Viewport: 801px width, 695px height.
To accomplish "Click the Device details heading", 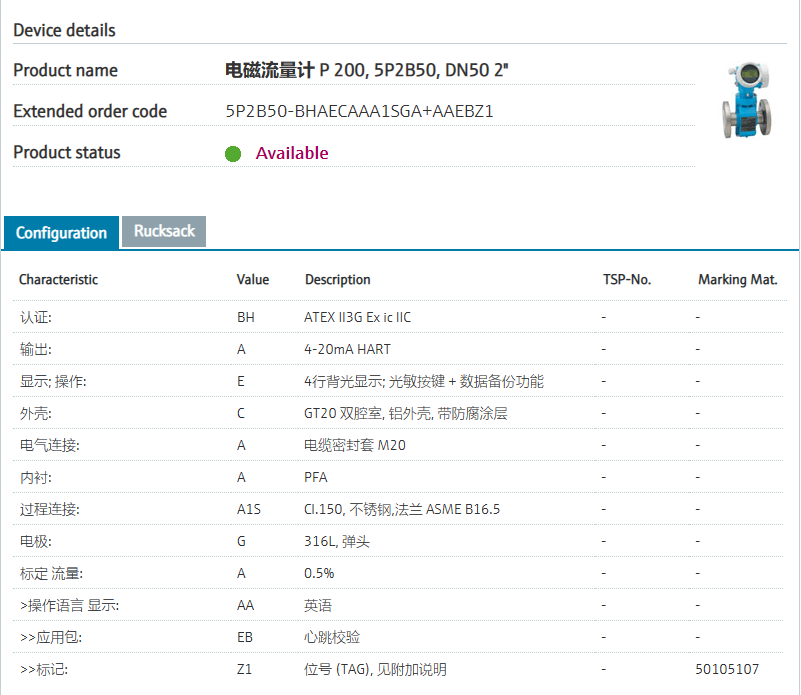I will 64,30.
